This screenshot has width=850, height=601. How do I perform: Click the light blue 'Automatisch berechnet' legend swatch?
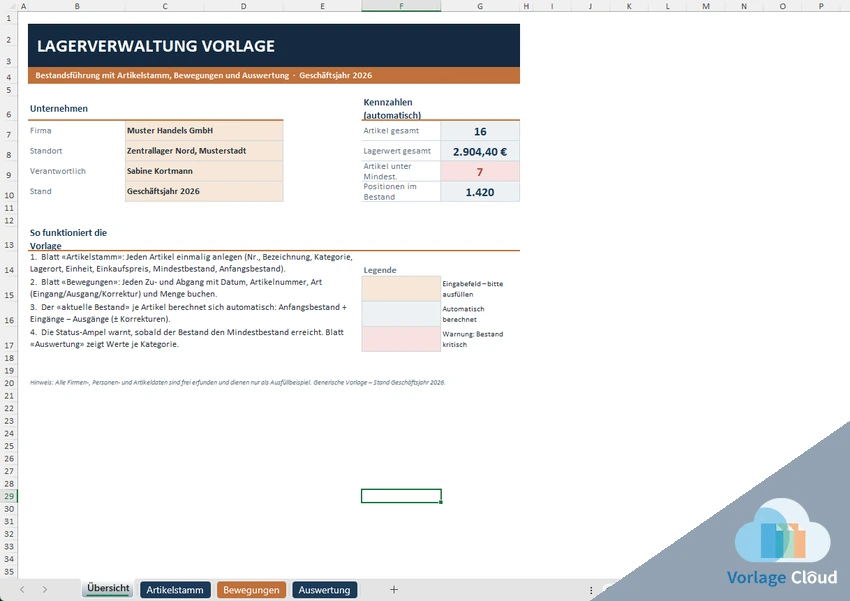click(401, 314)
